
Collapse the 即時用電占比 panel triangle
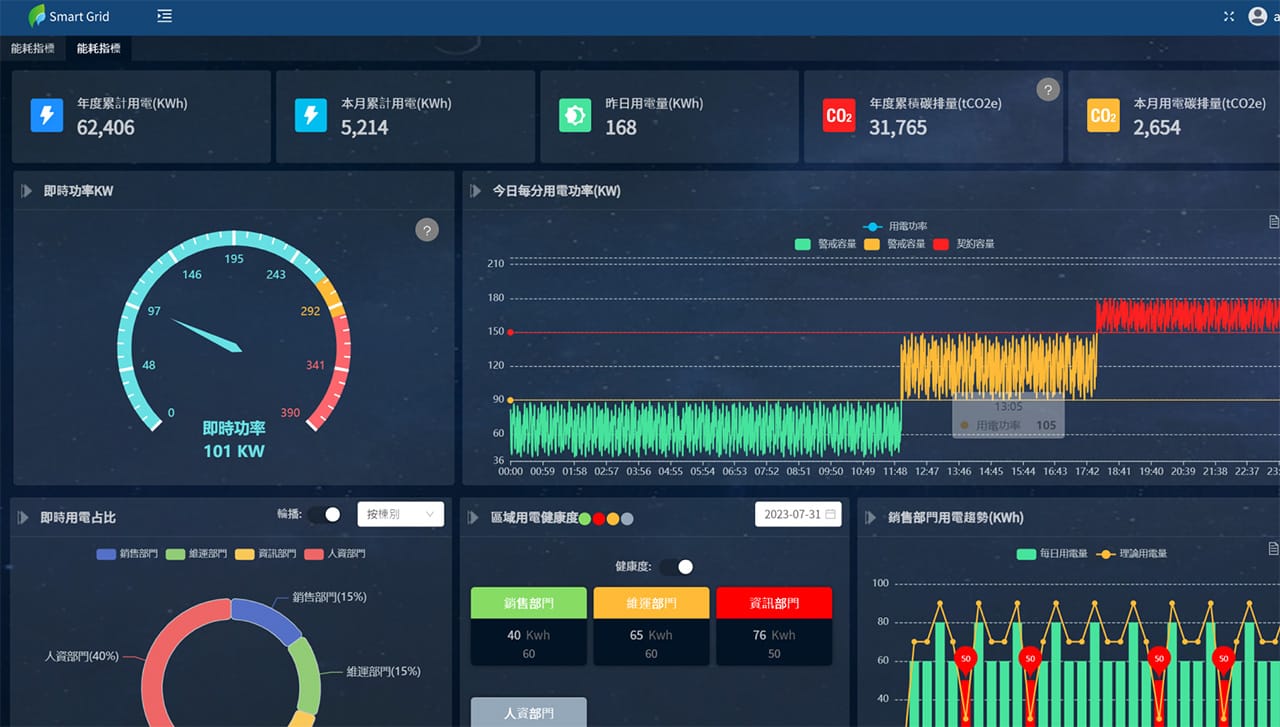[x=25, y=518]
